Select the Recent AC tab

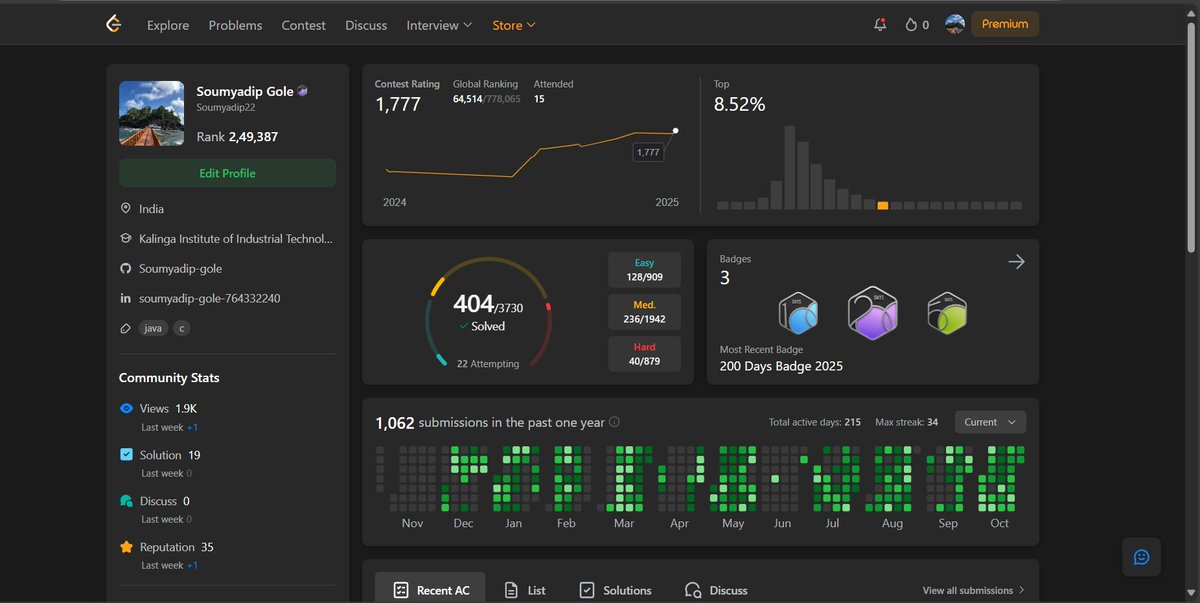(430, 588)
